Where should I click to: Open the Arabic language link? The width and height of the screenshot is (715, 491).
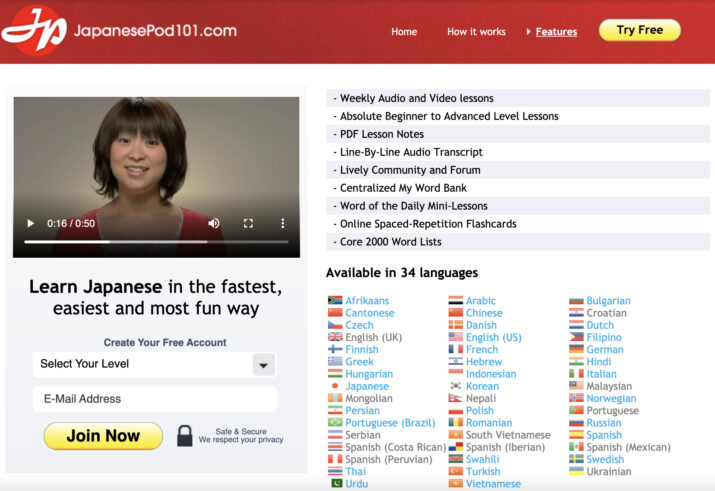[x=481, y=301]
